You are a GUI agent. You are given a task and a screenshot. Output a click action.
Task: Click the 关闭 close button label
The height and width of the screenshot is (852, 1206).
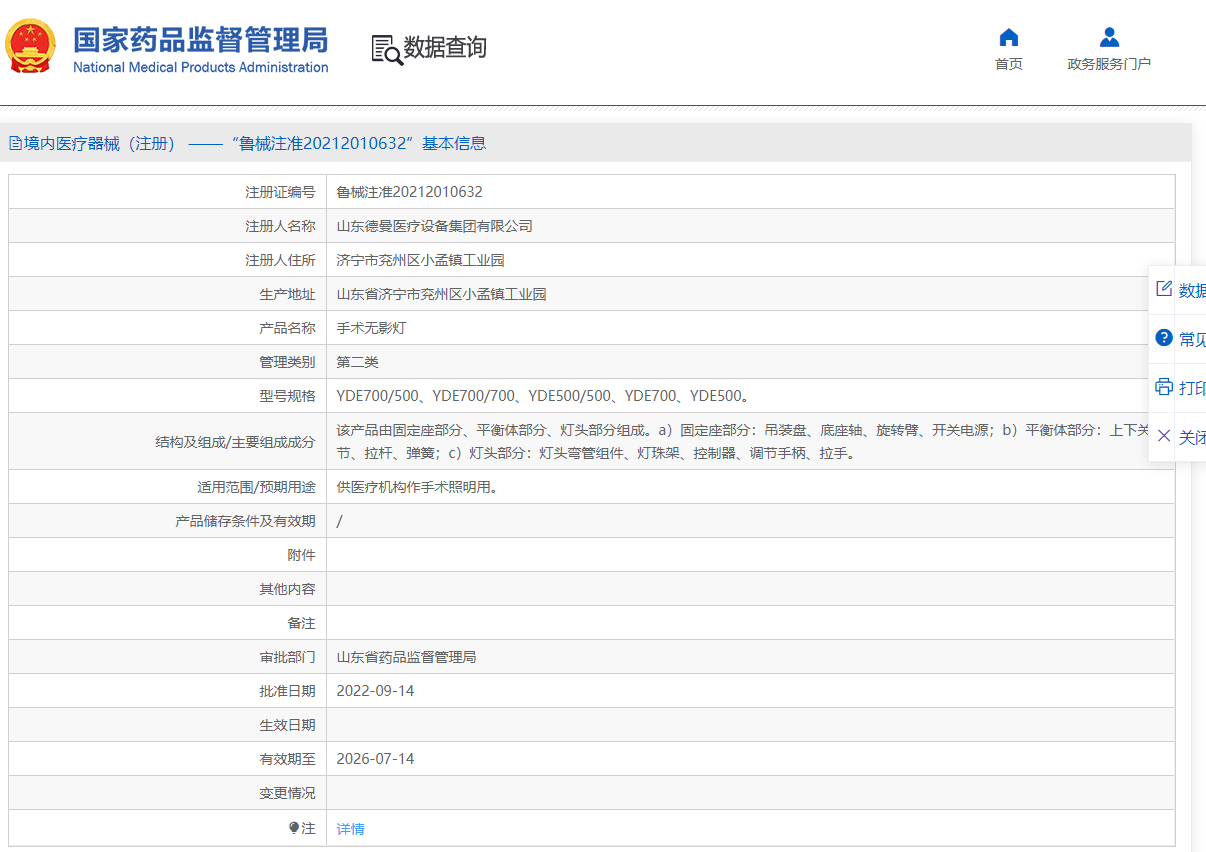click(1192, 437)
